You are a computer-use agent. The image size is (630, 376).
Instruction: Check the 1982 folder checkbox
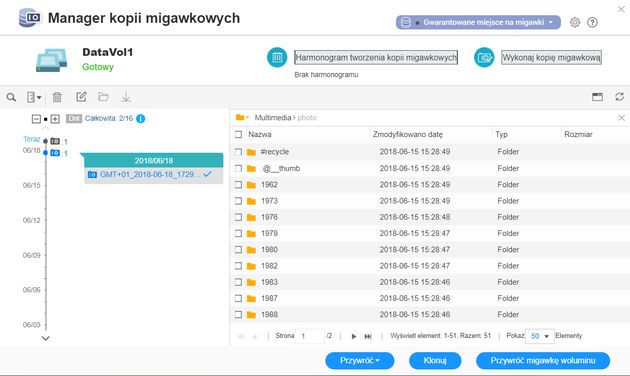point(238,266)
